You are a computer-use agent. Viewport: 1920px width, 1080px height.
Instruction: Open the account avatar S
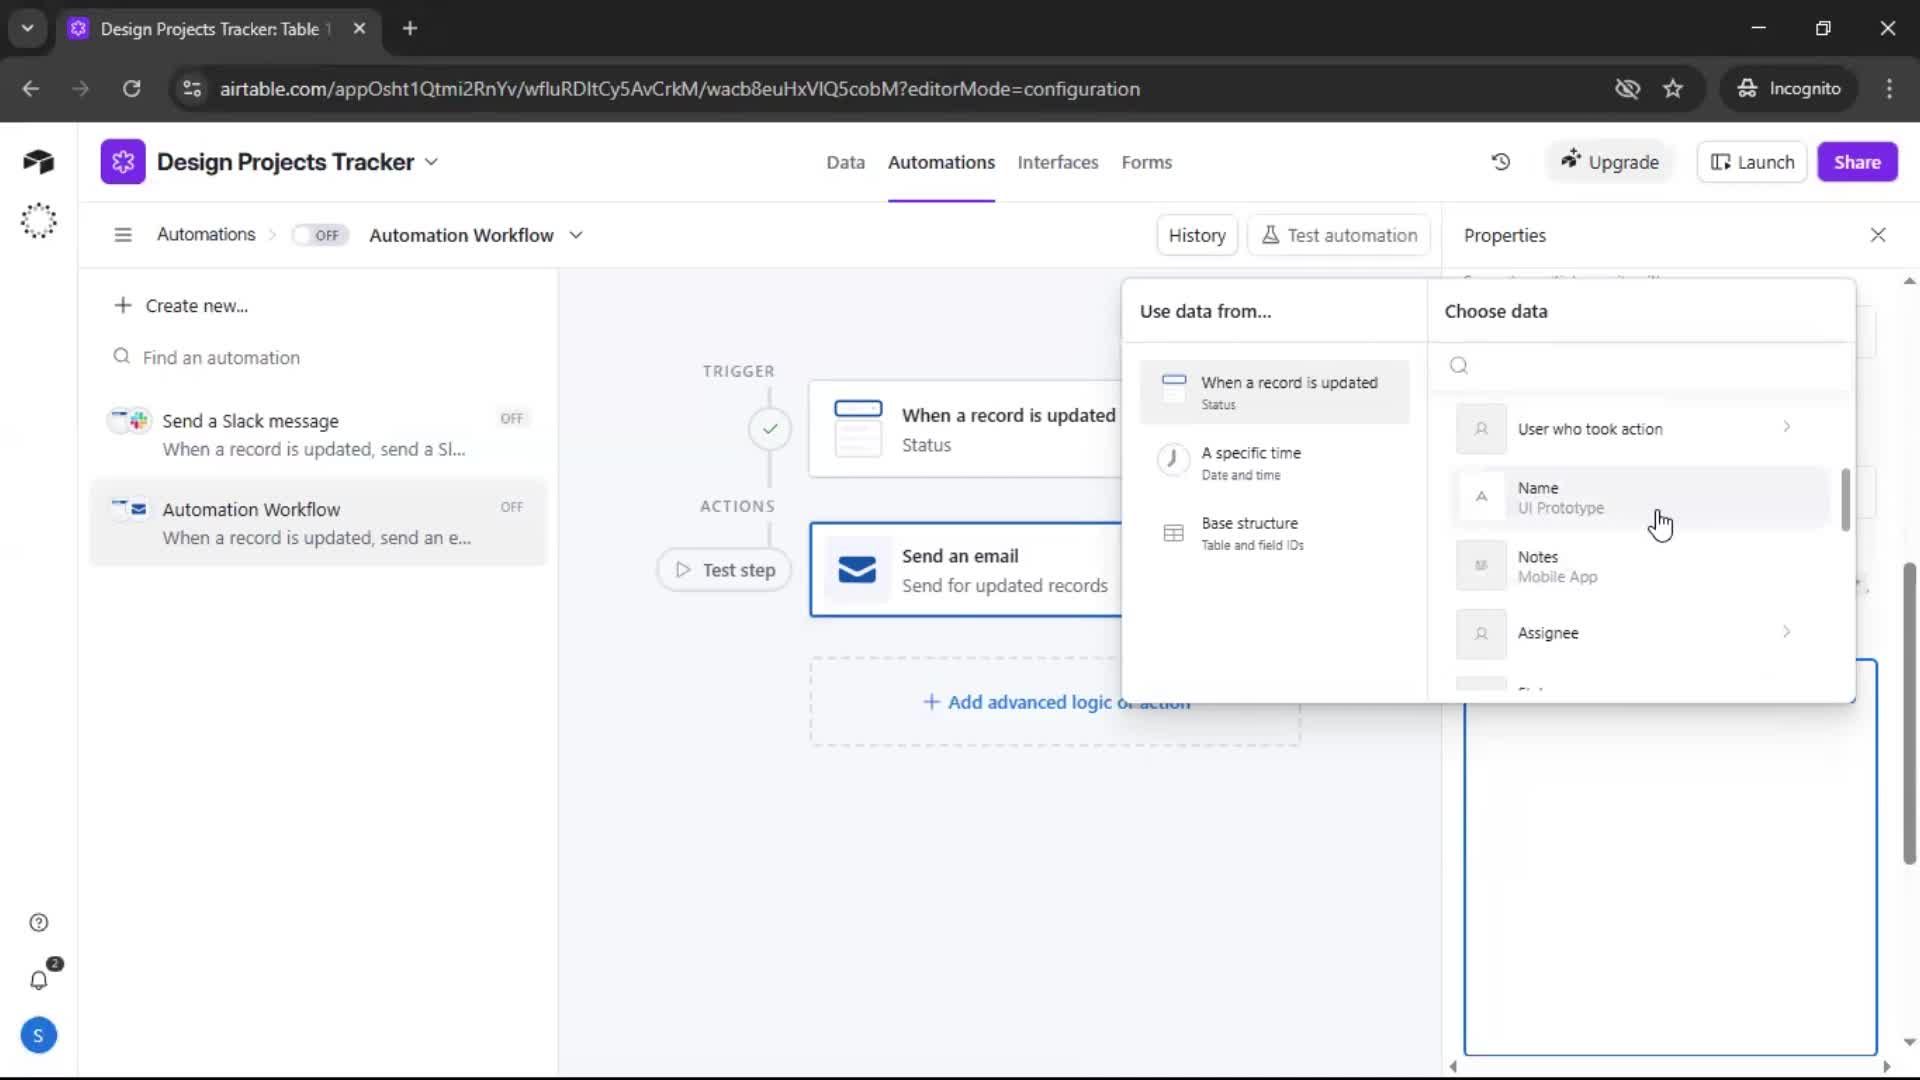(x=38, y=1036)
